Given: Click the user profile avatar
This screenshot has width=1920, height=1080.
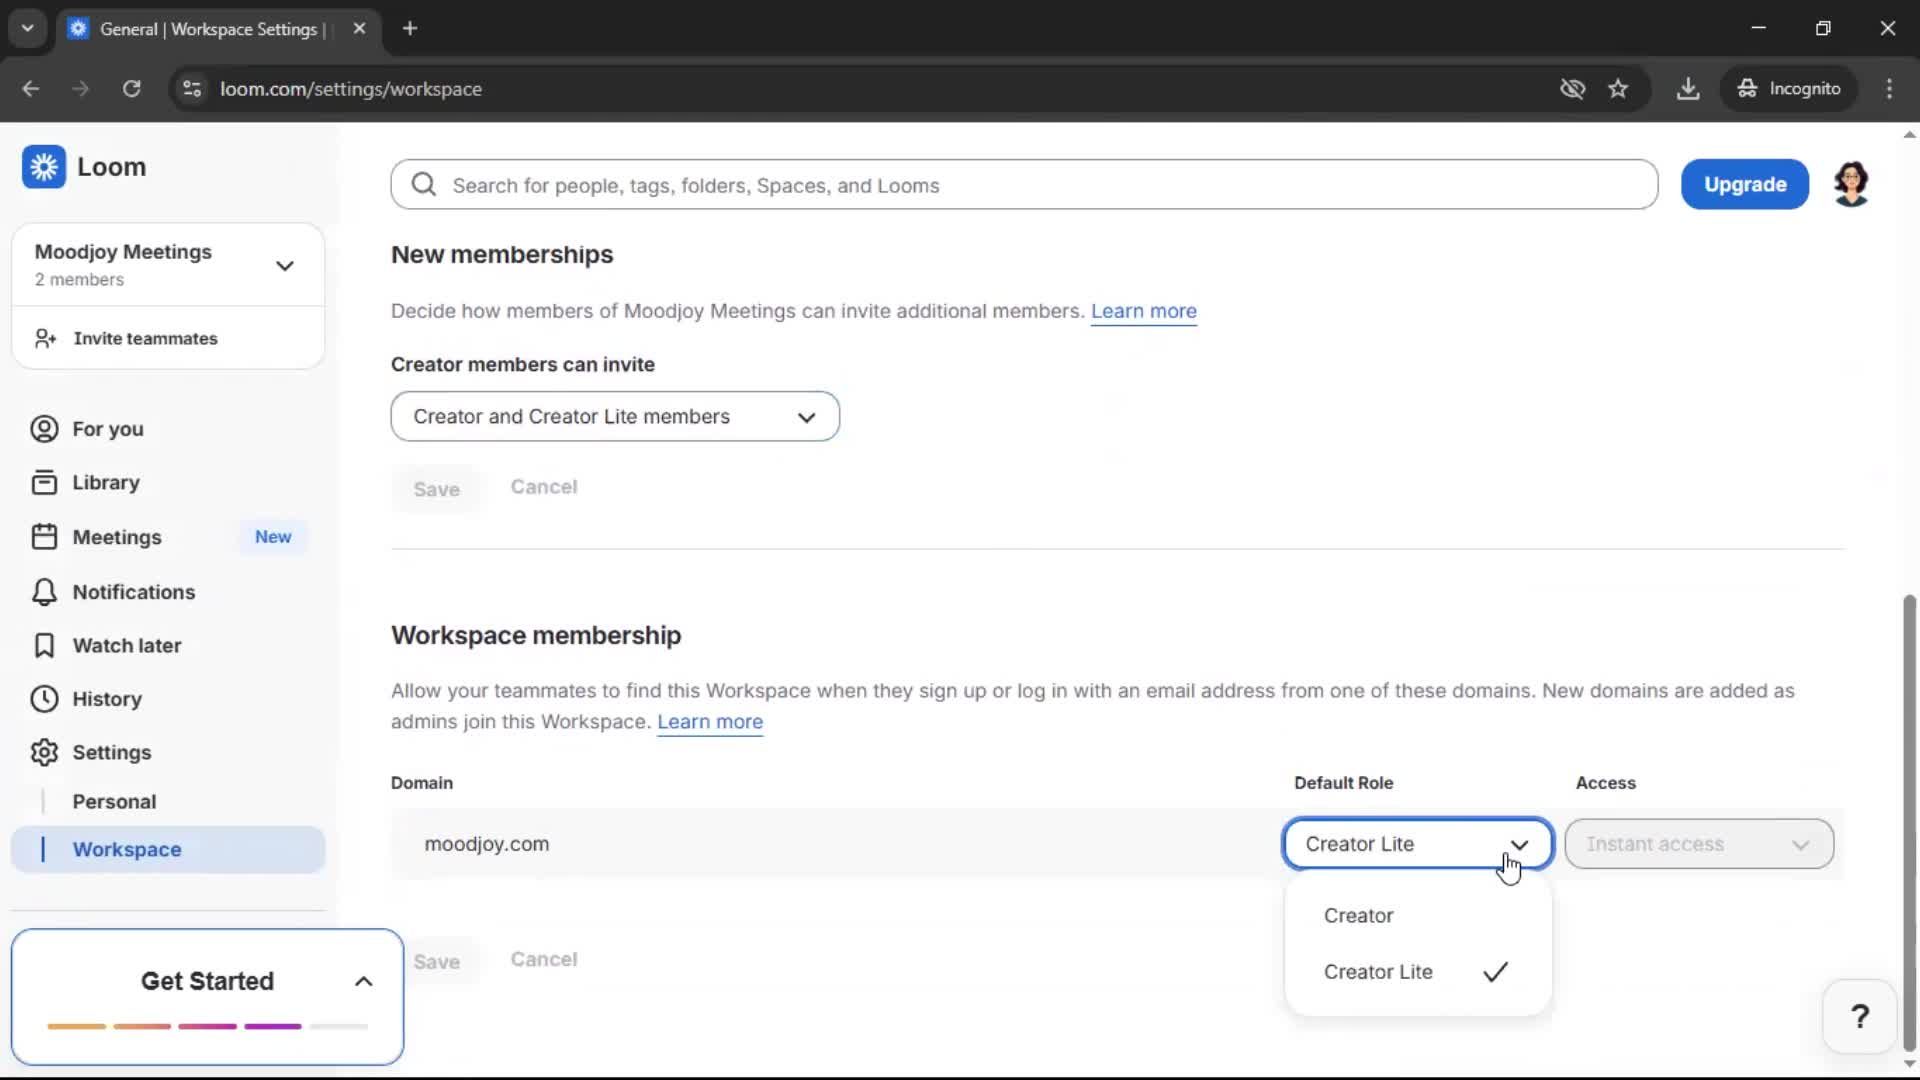Looking at the screenshot, I should pos(1851,184).
